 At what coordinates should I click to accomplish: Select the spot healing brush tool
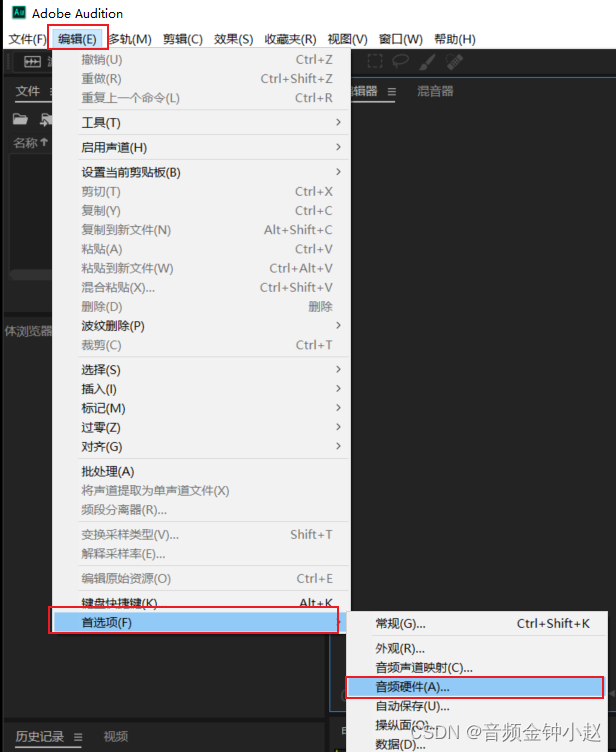pyautogui.click(x=454, y=61)
